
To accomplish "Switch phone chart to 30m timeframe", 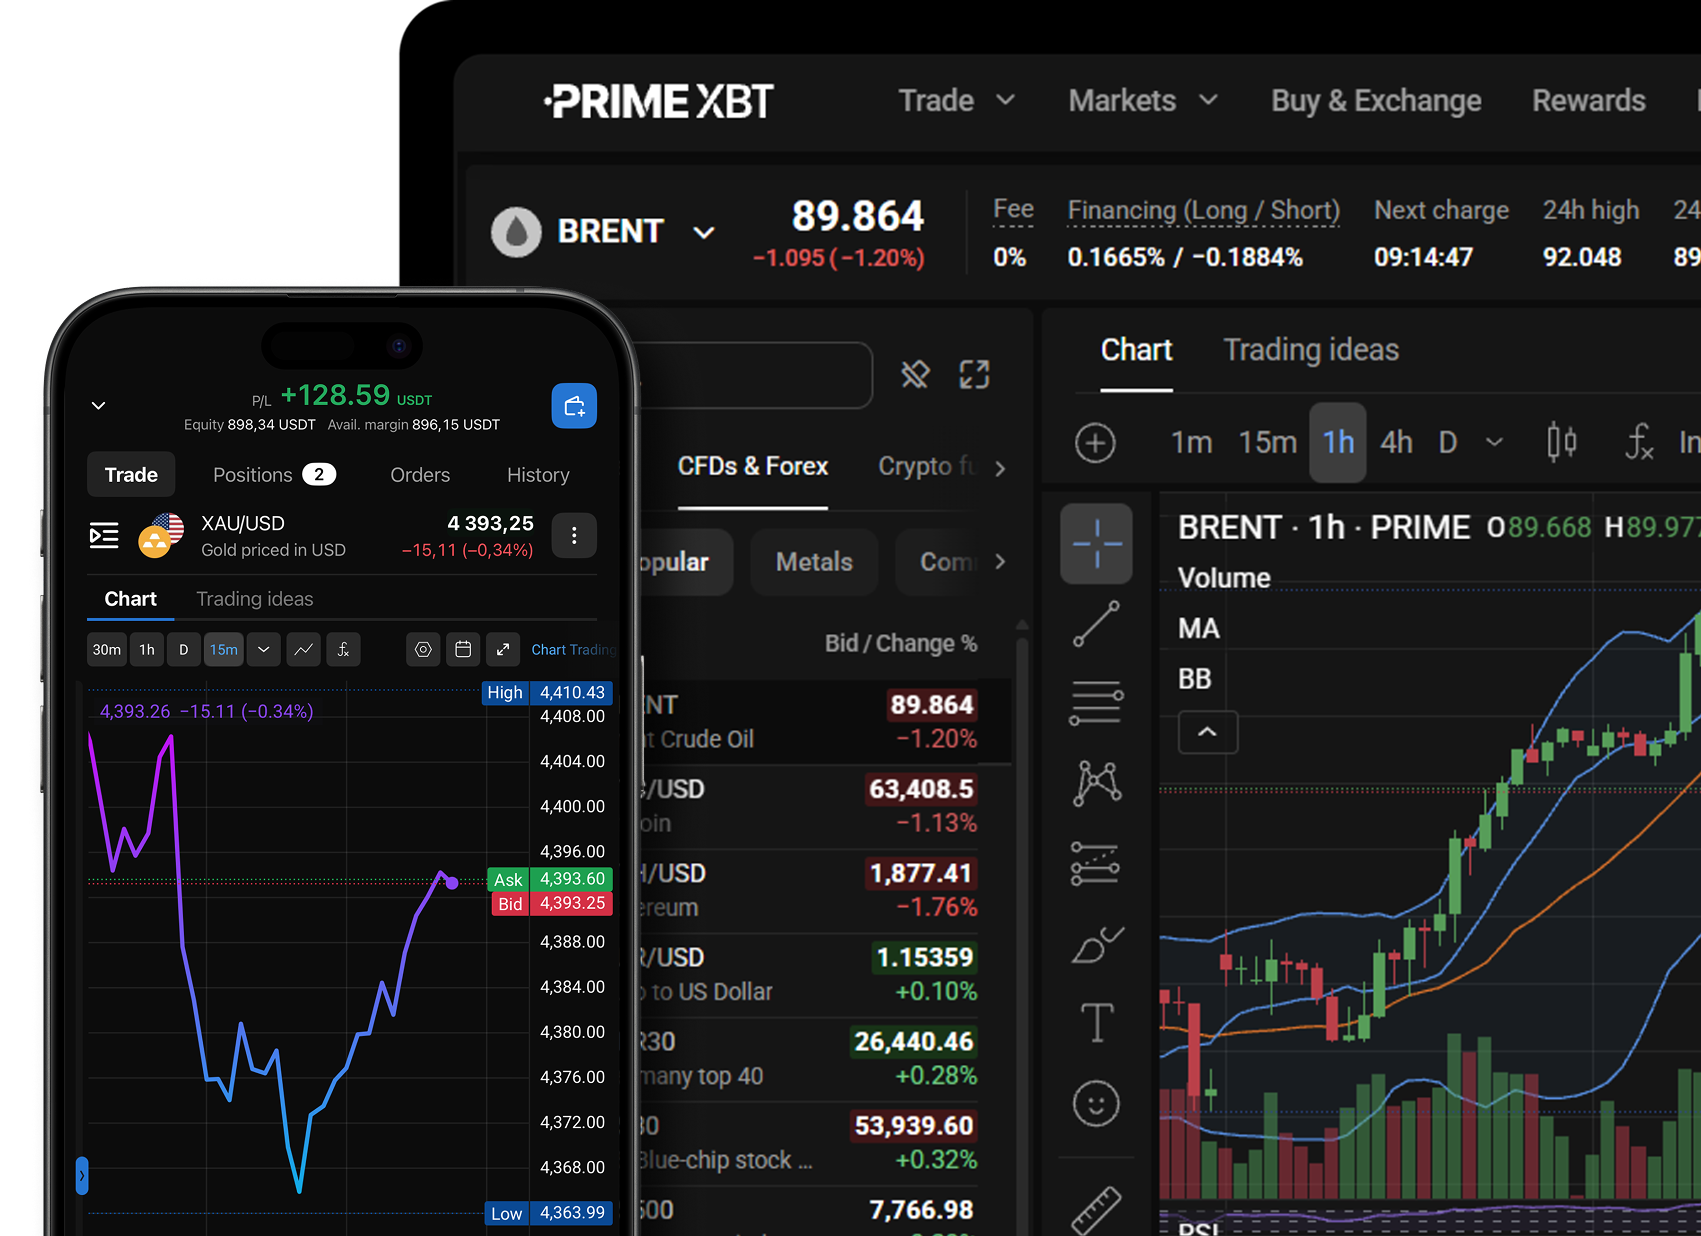I will pyautogui.click(x=106, y=650).
